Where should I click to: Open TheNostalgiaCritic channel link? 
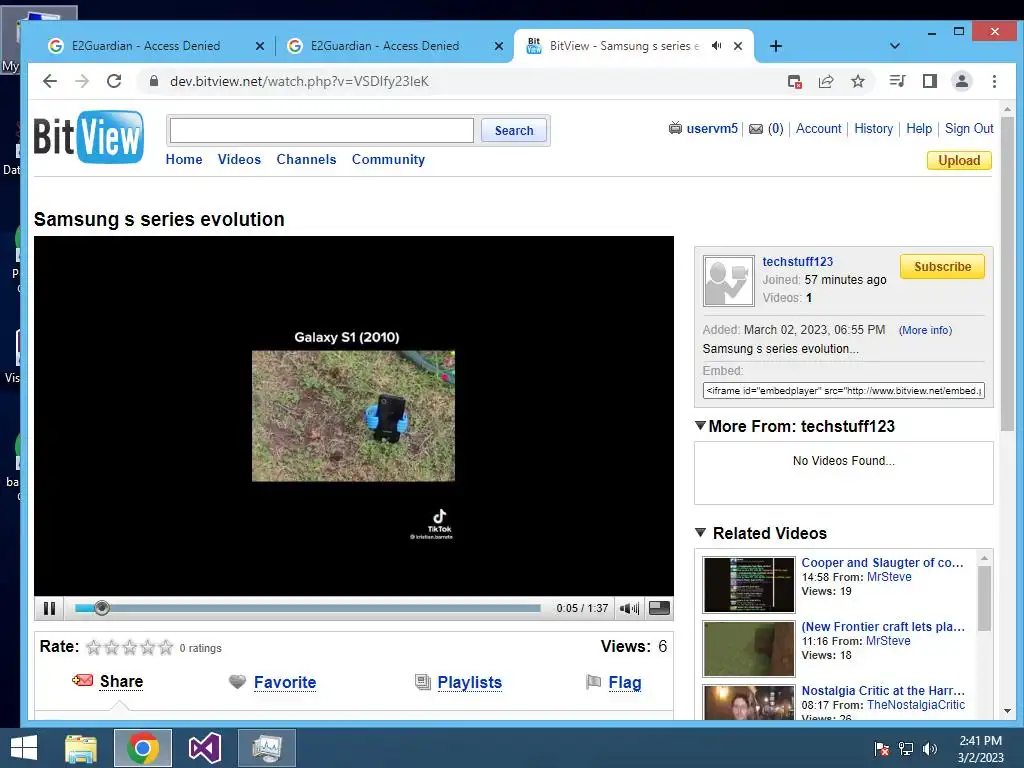tap(916, 705)
